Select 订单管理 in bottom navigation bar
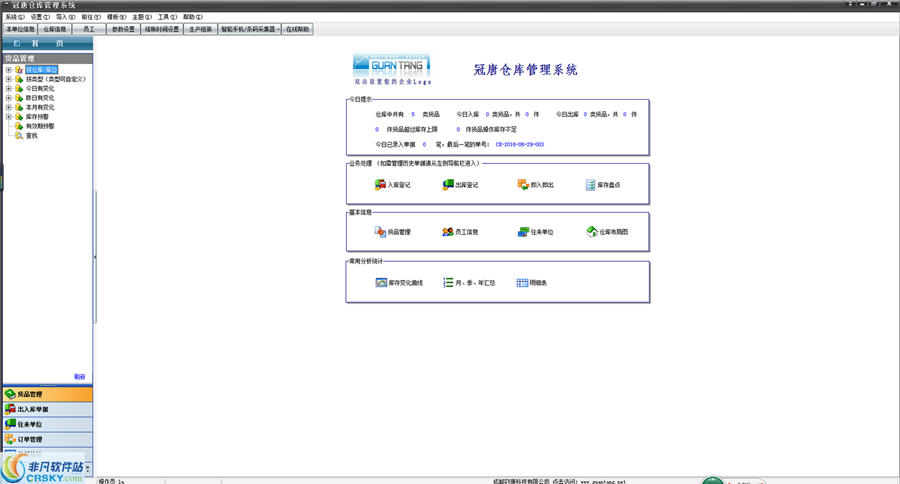Image resolution: width=900 pixels, height=484 pixels. [x=48, y=439]
